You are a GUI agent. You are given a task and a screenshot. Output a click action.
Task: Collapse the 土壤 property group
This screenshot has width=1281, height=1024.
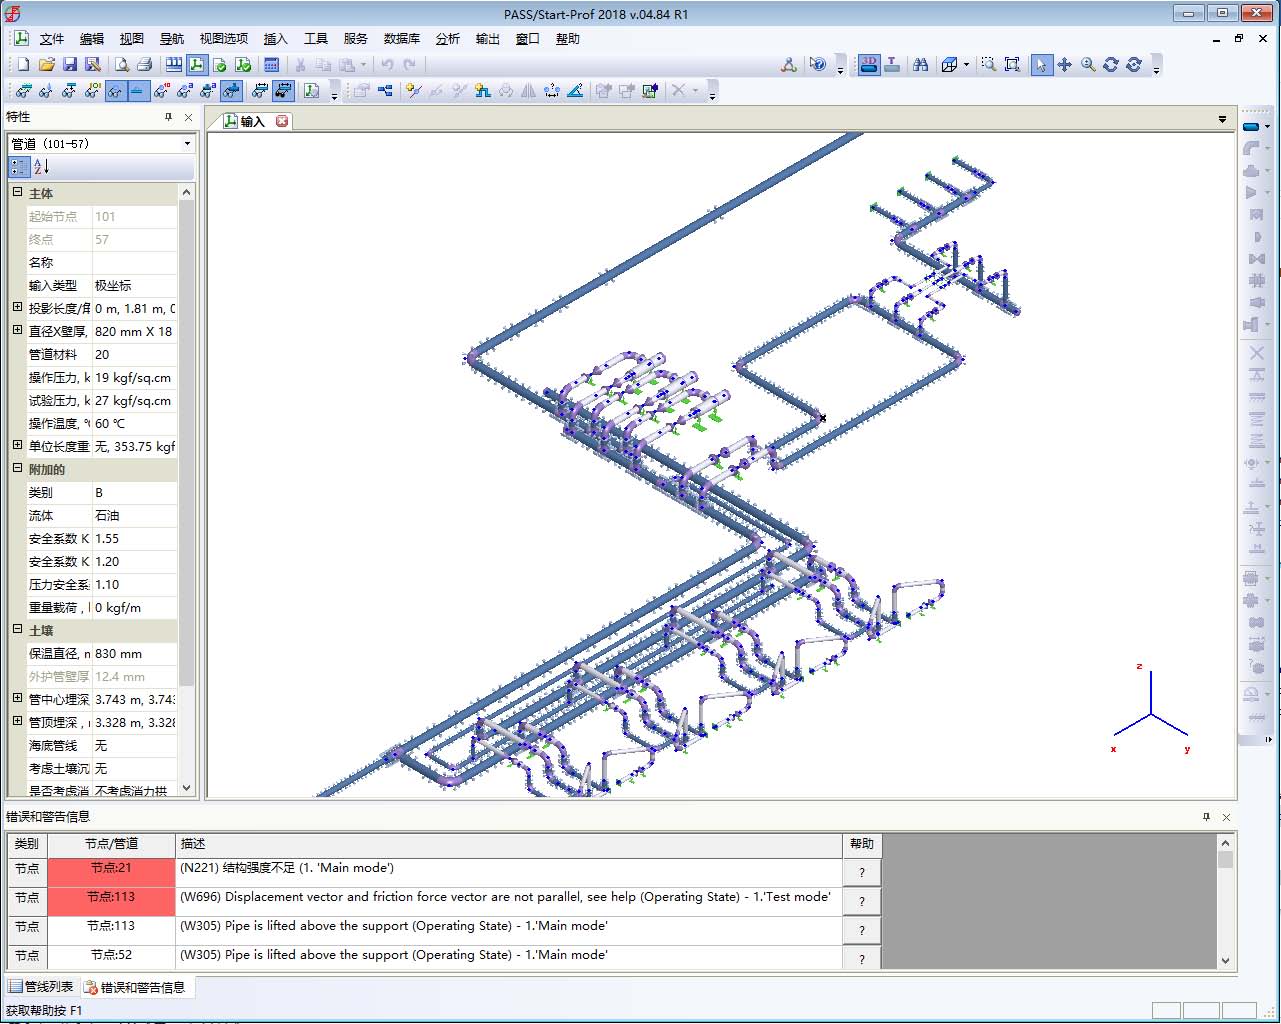[17, 629]
